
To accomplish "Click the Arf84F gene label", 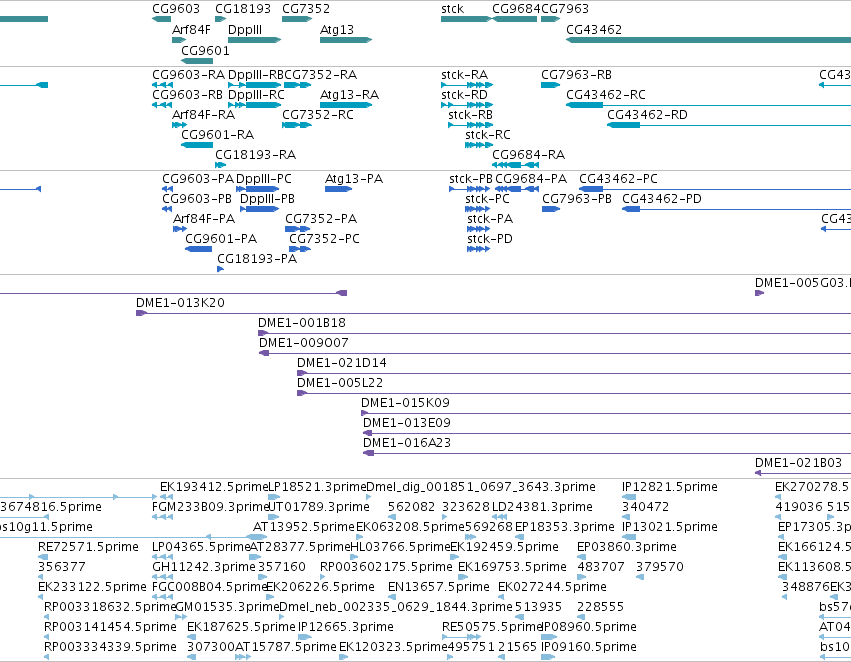I will (x=191, y=30).
